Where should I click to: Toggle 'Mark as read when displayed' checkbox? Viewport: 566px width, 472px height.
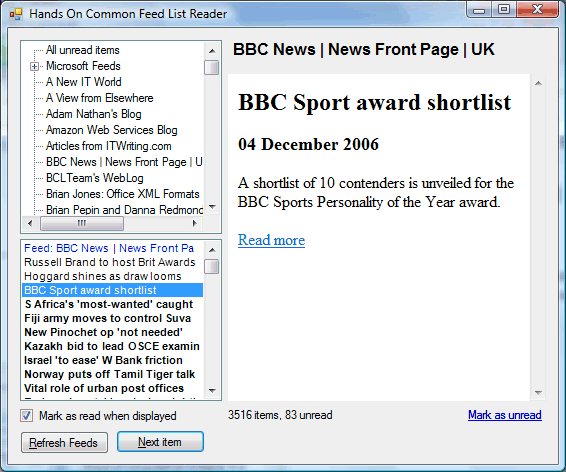pyautogui.click(x=26, y=416)
